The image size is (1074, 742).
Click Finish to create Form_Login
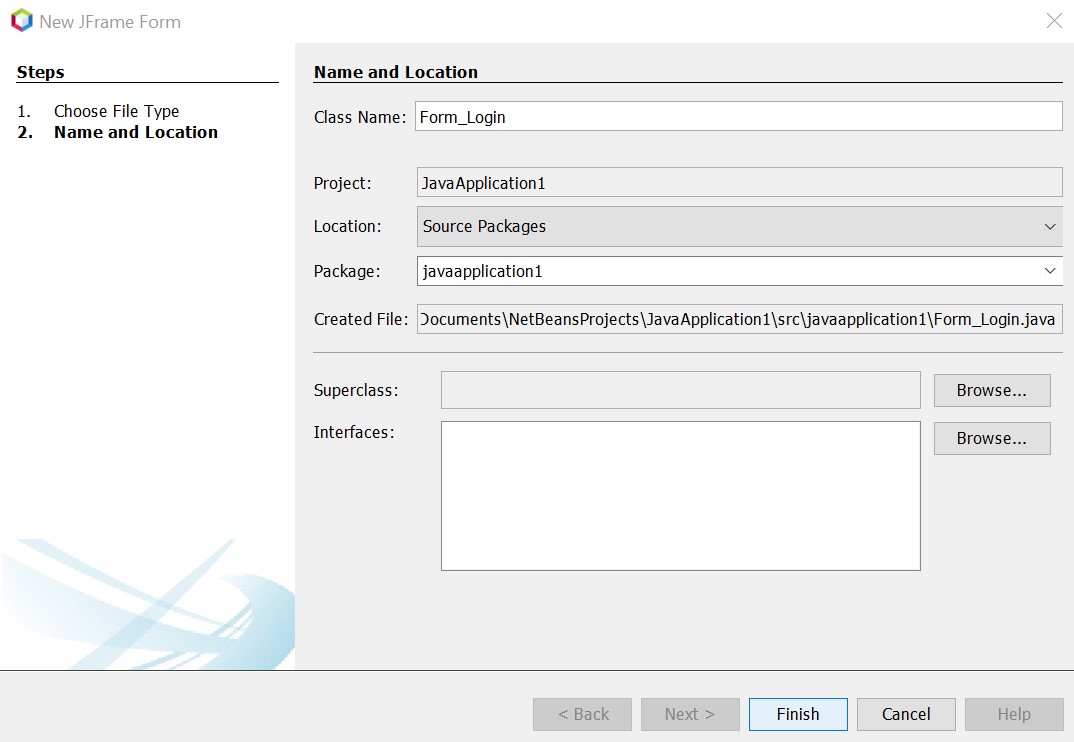pos(797,714)
